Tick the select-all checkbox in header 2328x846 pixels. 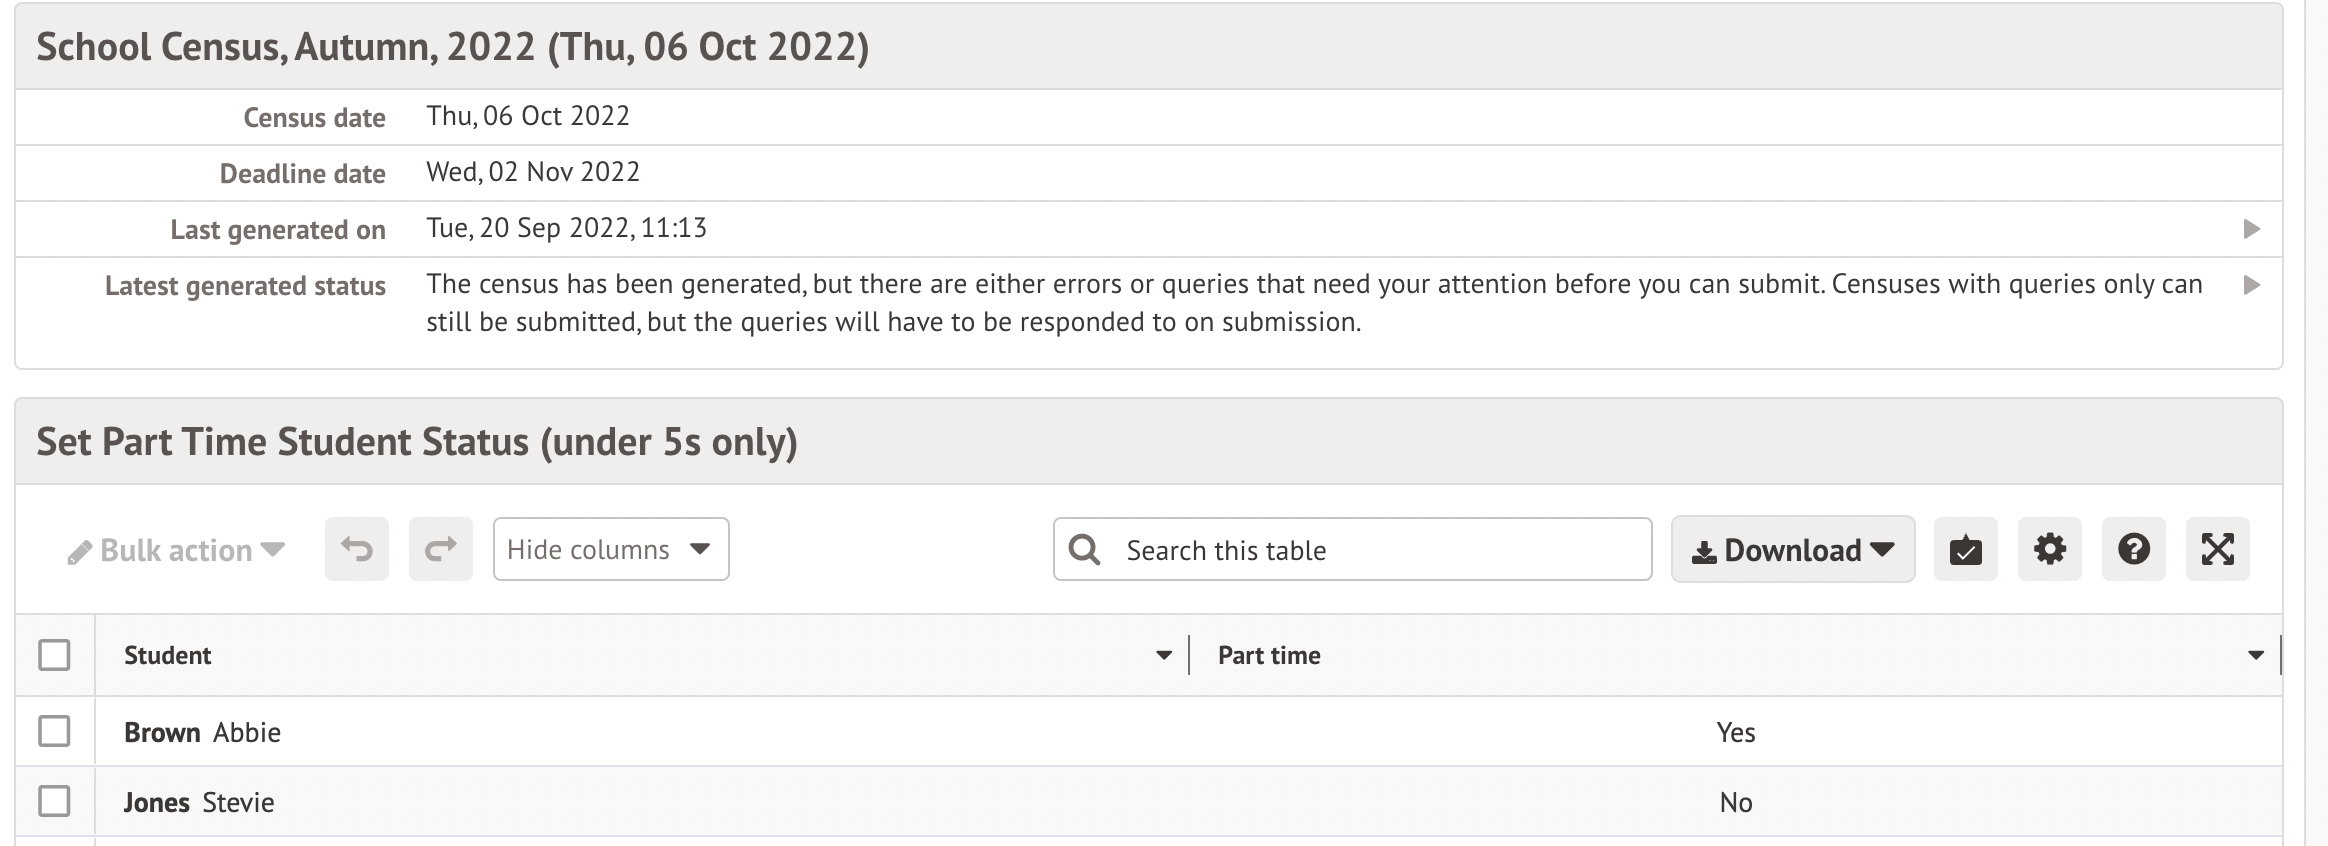point(54,655)
